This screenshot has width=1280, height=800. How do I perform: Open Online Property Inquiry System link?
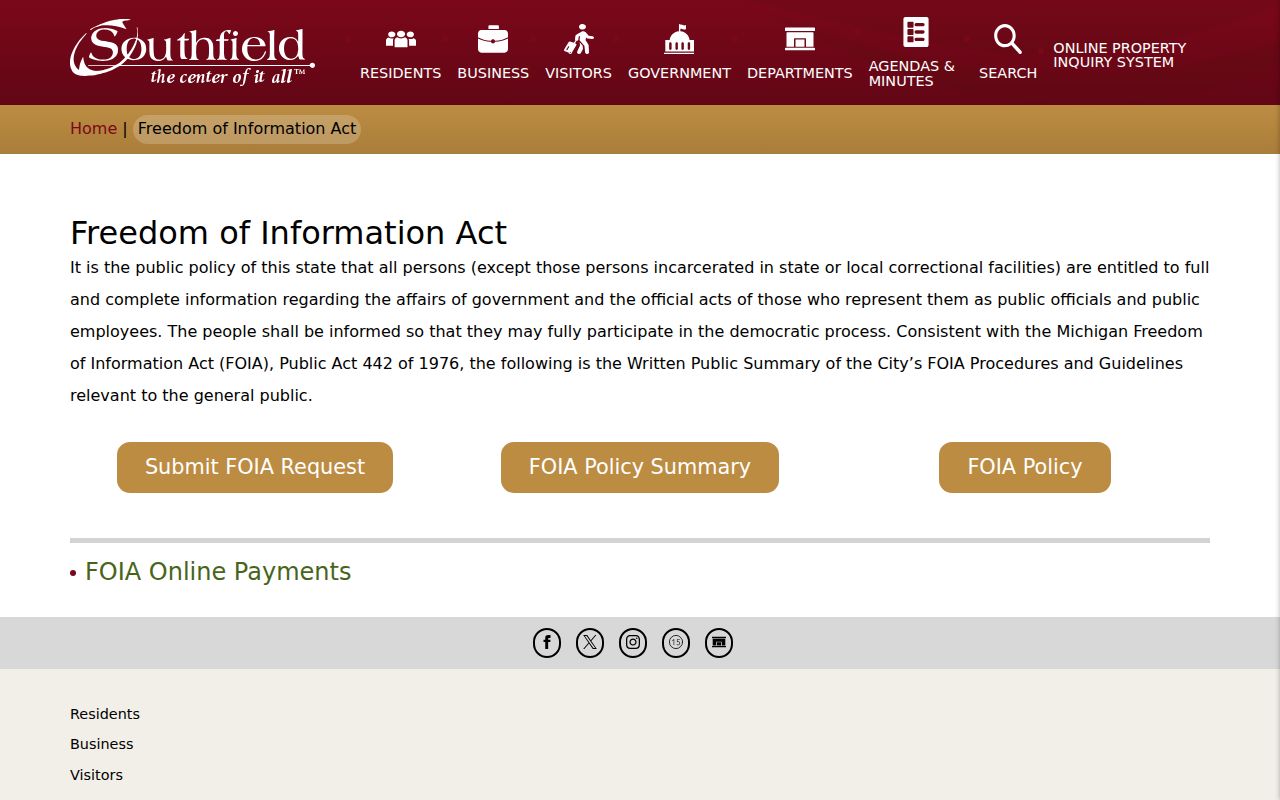pos(1119,55)
